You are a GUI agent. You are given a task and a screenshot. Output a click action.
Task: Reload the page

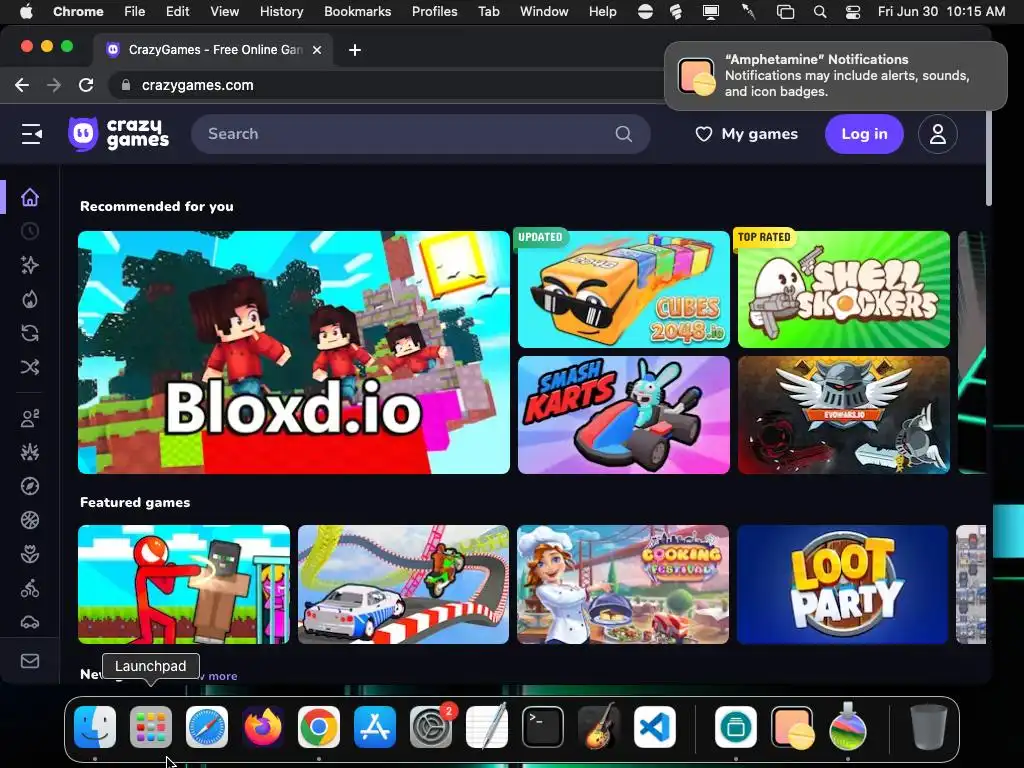86,85
